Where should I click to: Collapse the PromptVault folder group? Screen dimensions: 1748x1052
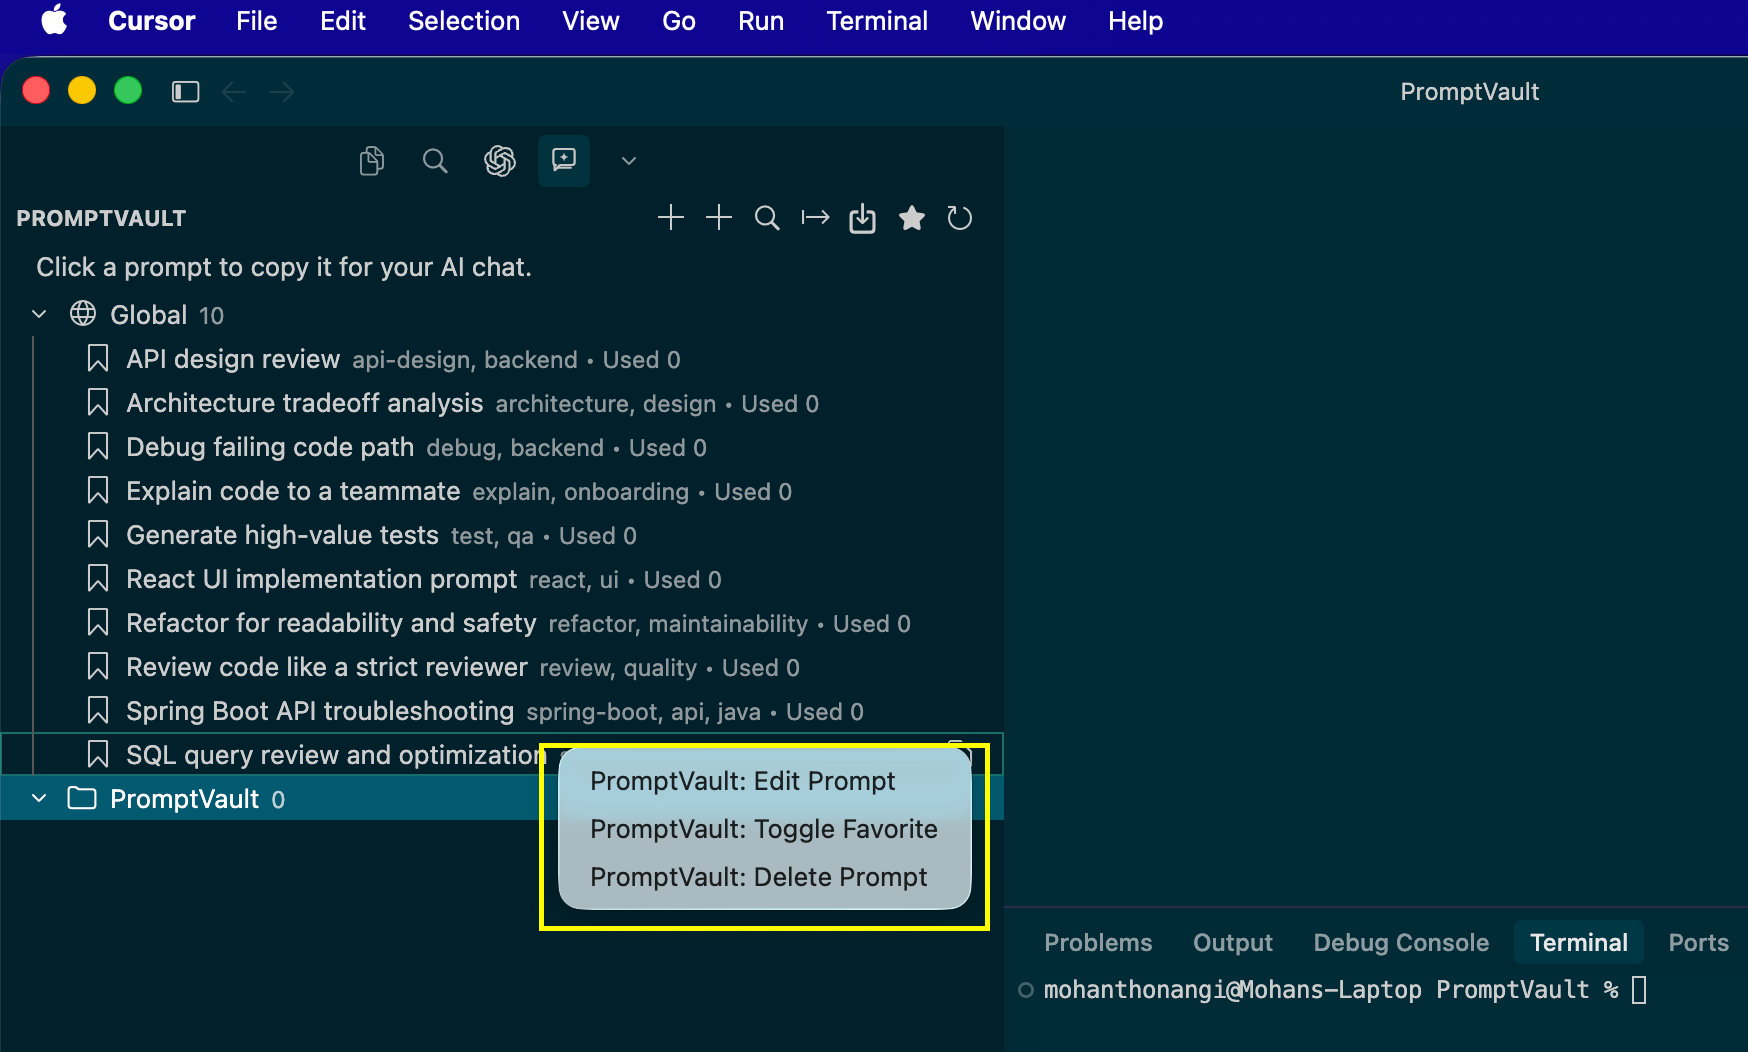tap(39, 799)
